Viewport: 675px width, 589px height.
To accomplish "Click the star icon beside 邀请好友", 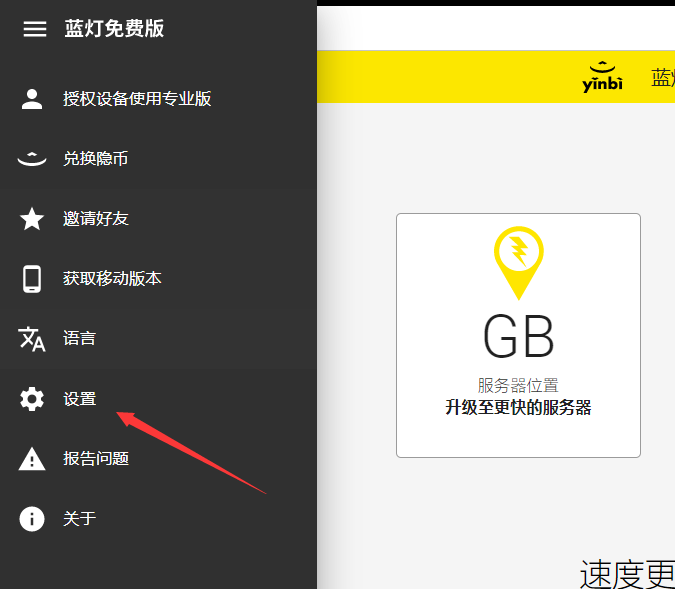I will click(32, 219).
